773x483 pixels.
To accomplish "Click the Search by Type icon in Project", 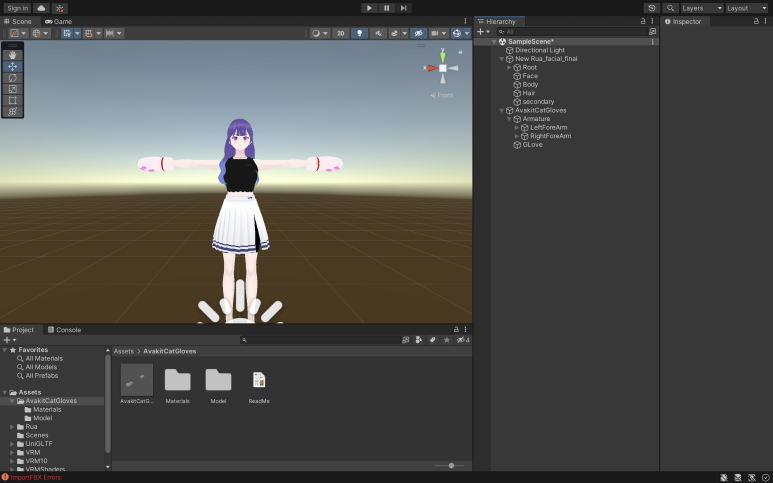I will (x=419, y=340).
